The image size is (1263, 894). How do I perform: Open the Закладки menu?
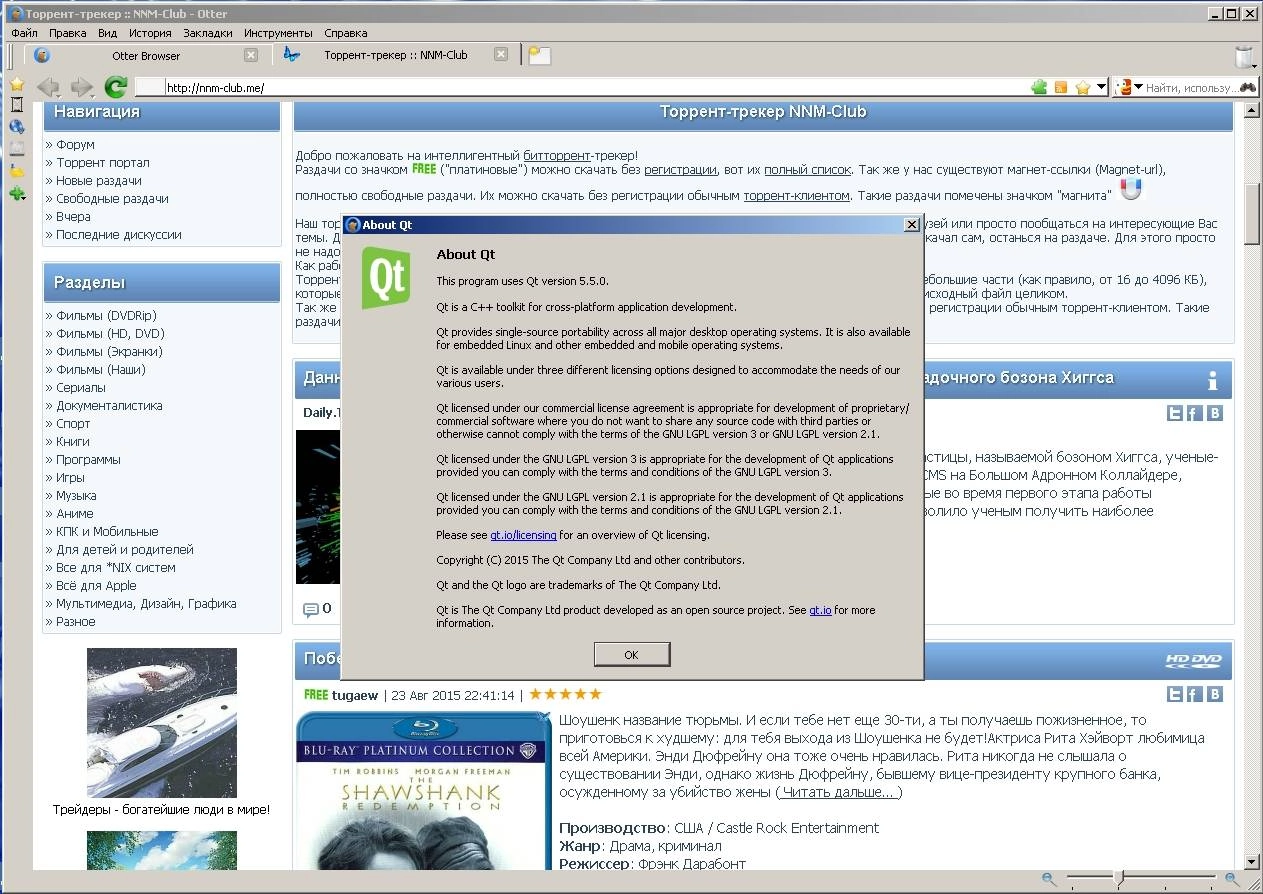[x=208, y=33]
